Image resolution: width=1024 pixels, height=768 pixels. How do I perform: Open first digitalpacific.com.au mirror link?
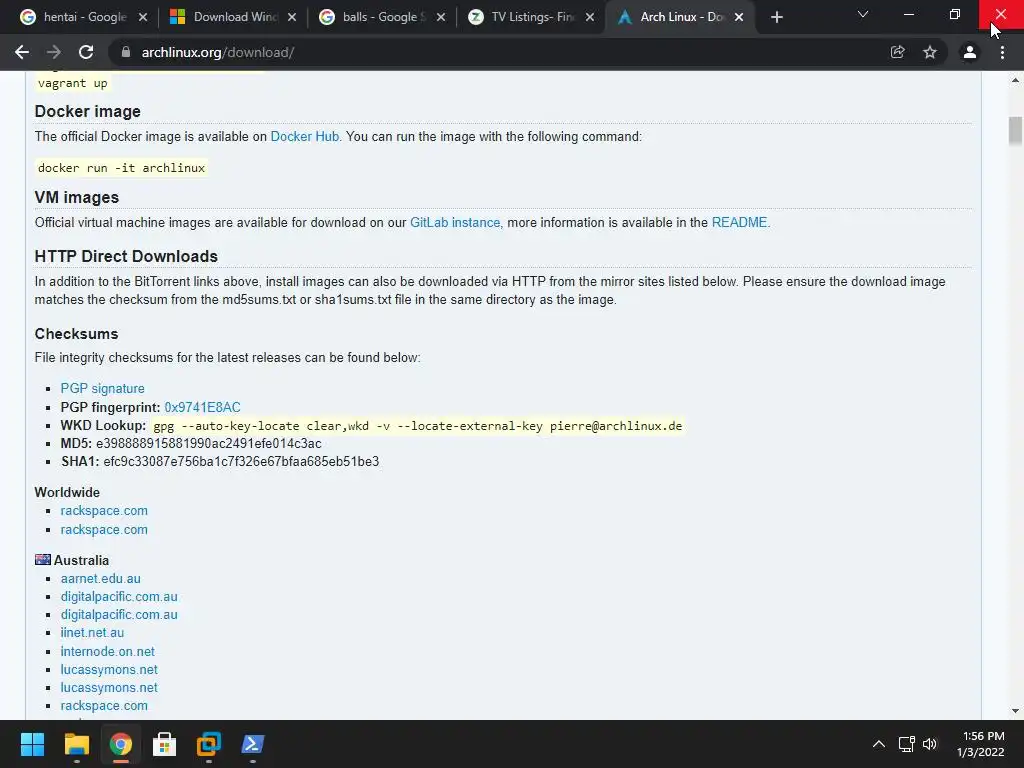point(119,597)
